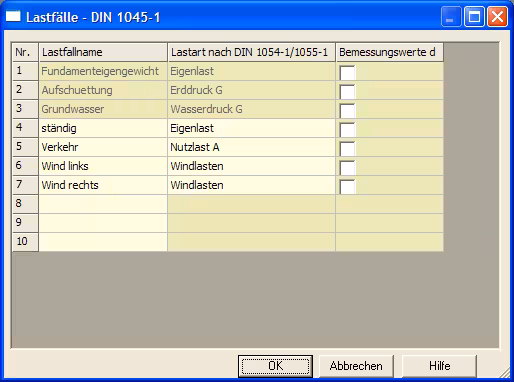Select row header number 5
This screenshot has width=514, height=382.
[25, 147]
